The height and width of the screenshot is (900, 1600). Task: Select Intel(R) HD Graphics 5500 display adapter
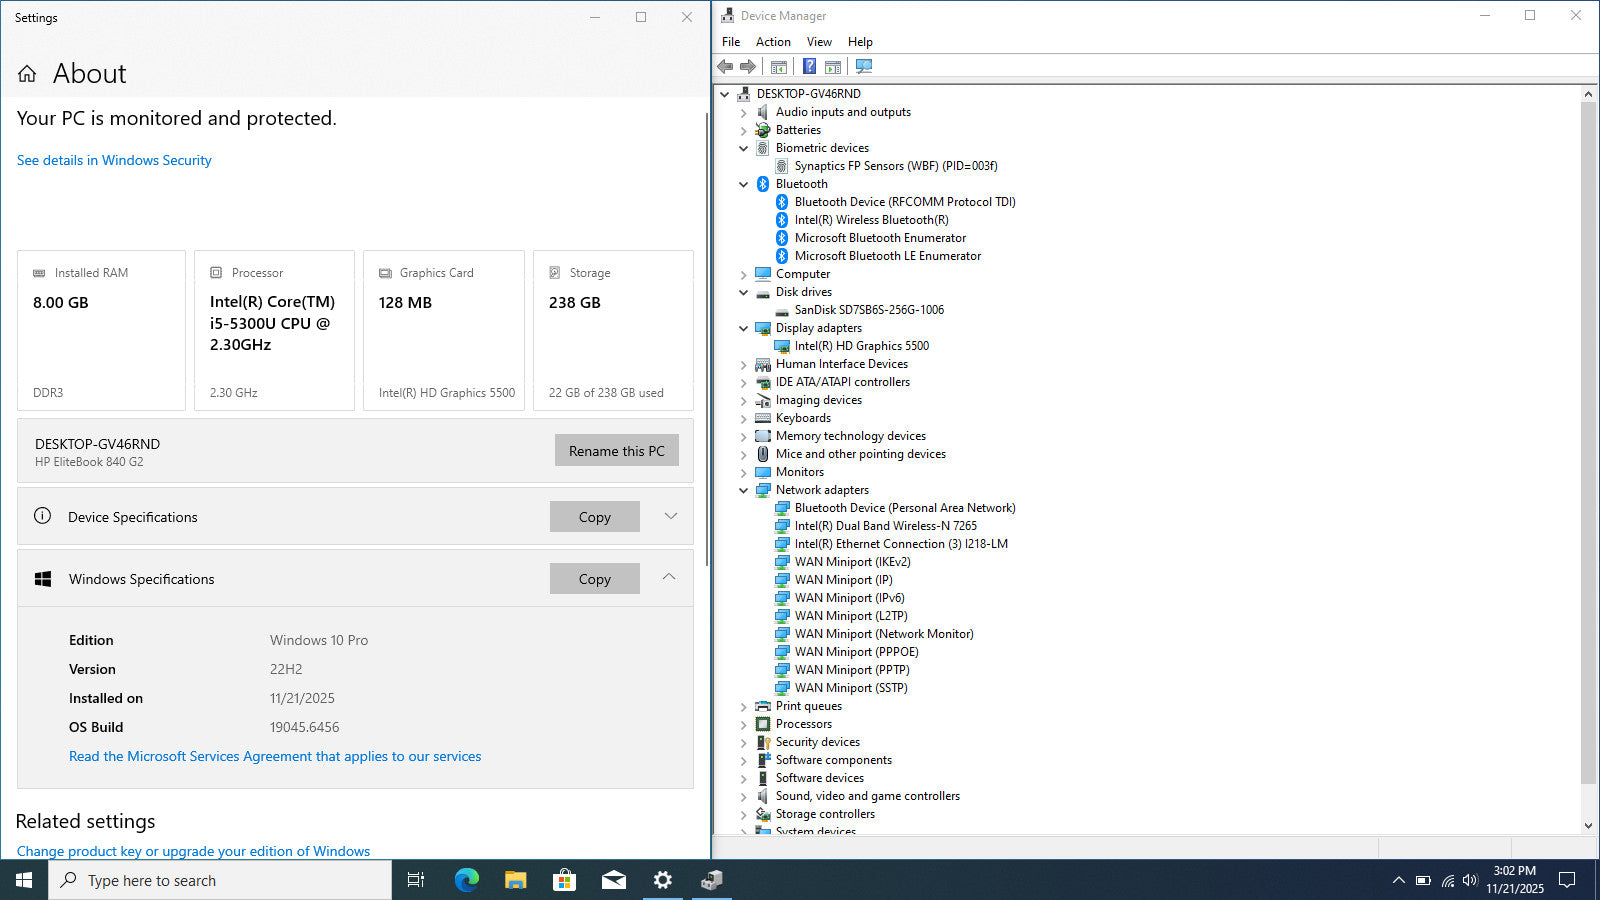click(x=861, y=346)
